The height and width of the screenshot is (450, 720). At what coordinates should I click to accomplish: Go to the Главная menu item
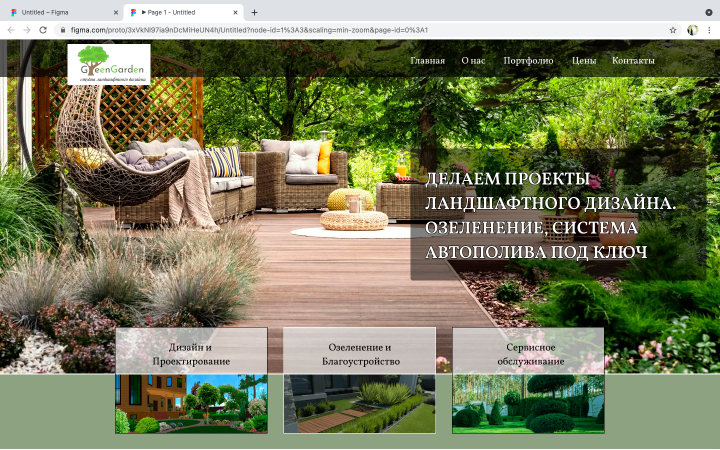tap(428, 61)
